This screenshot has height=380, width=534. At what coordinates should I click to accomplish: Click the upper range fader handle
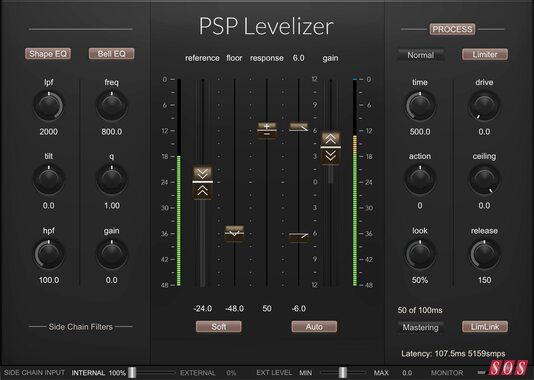(x=299, y=127)
